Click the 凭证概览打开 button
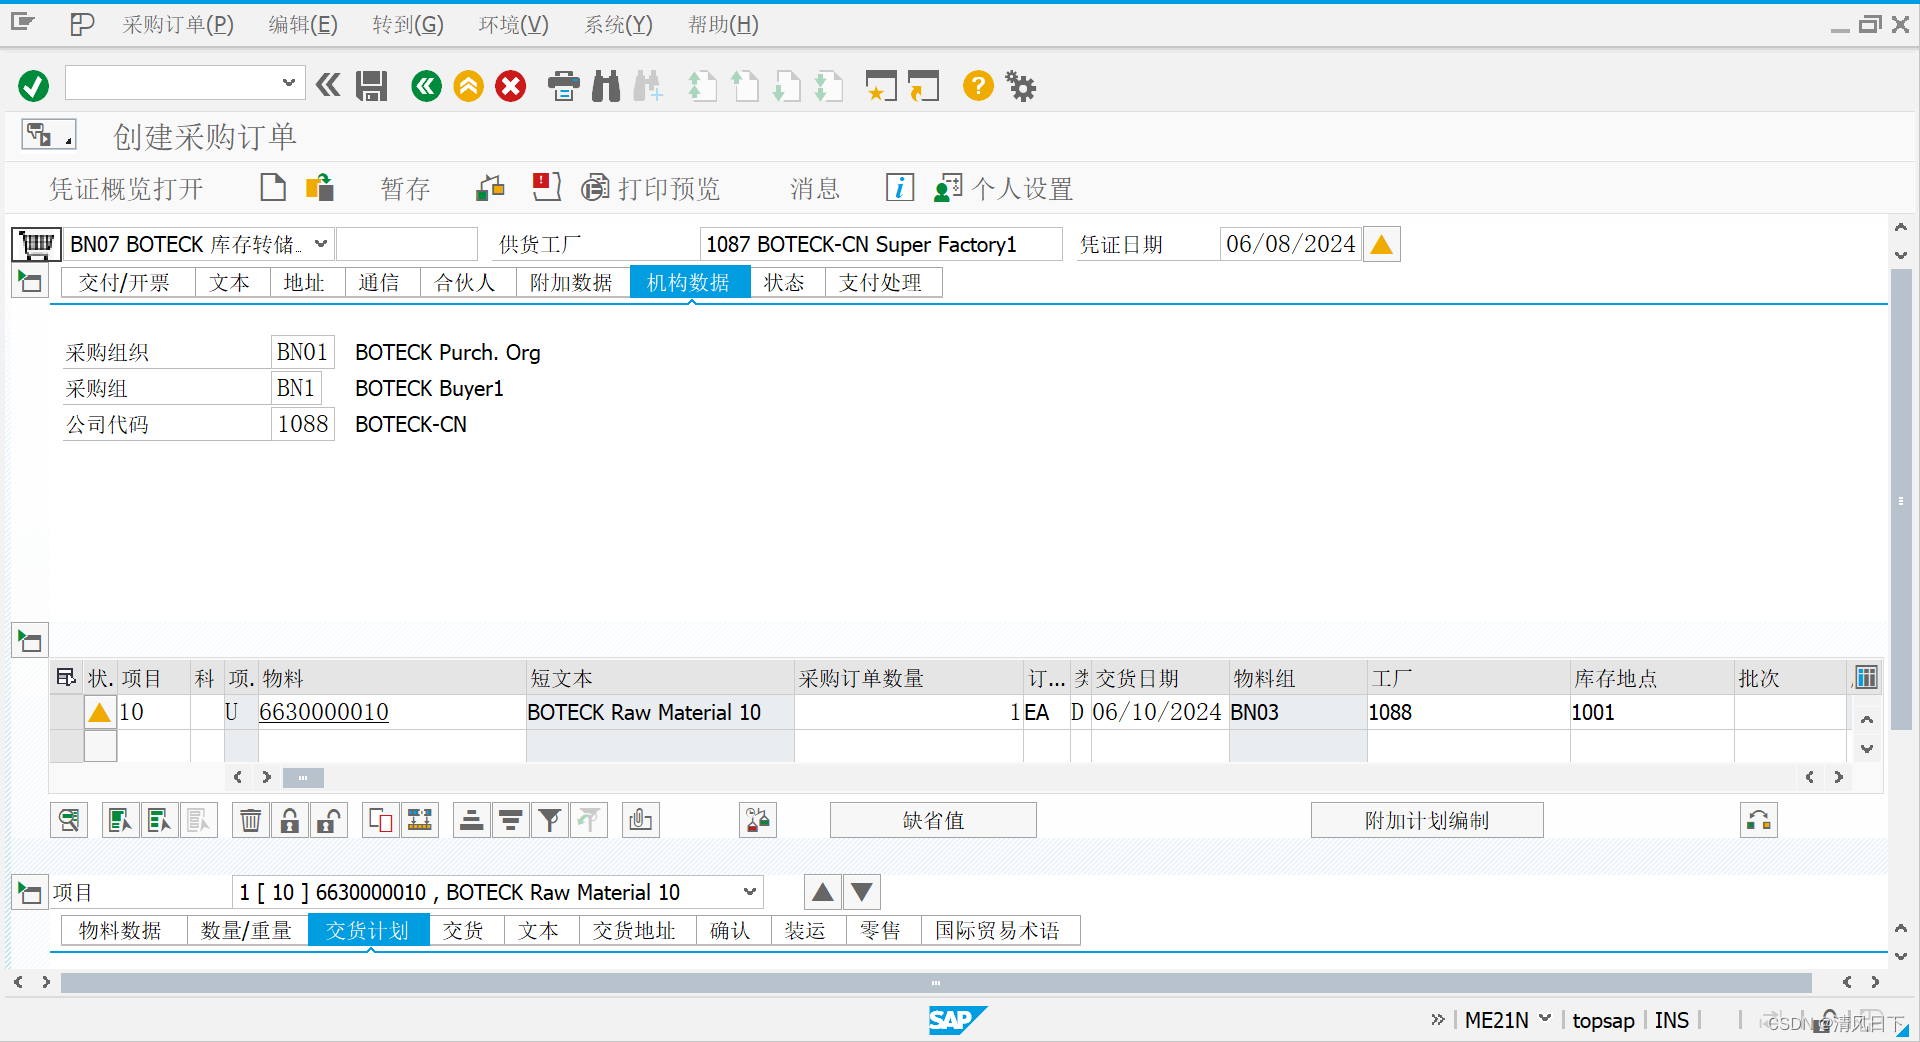 point(126,189)
